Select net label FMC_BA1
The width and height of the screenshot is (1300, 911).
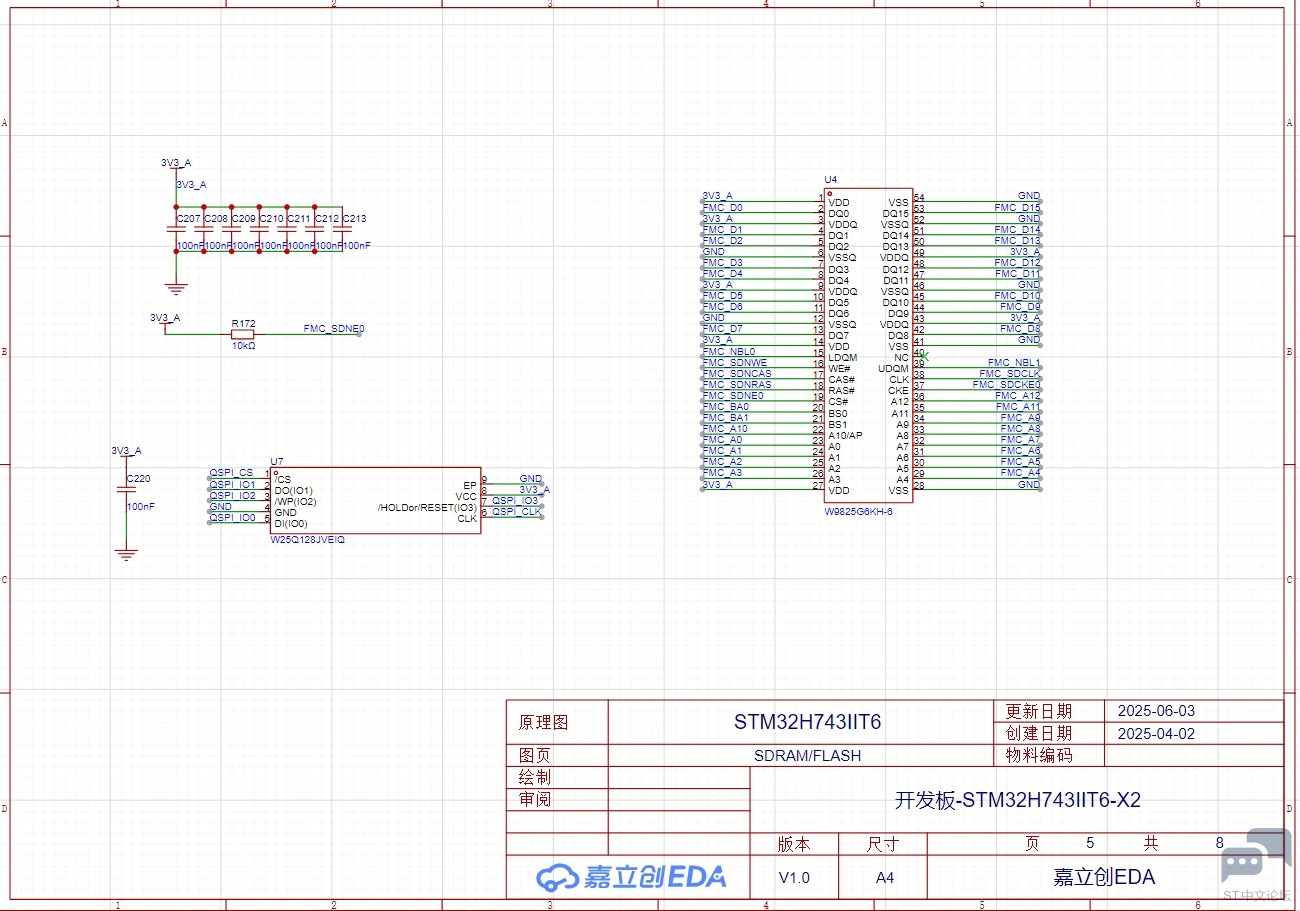(x=725, y=417)
